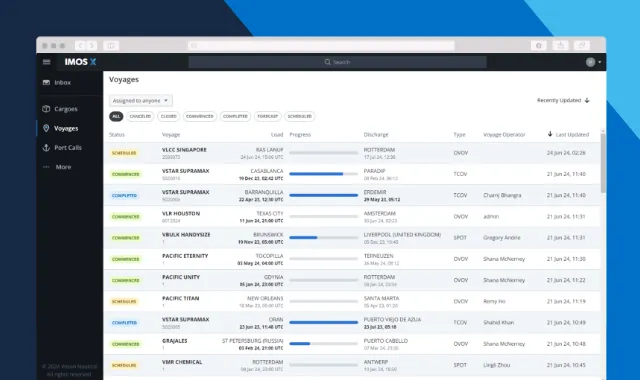
Task: Click the More ellipsis icon
Action: [46, 167]
